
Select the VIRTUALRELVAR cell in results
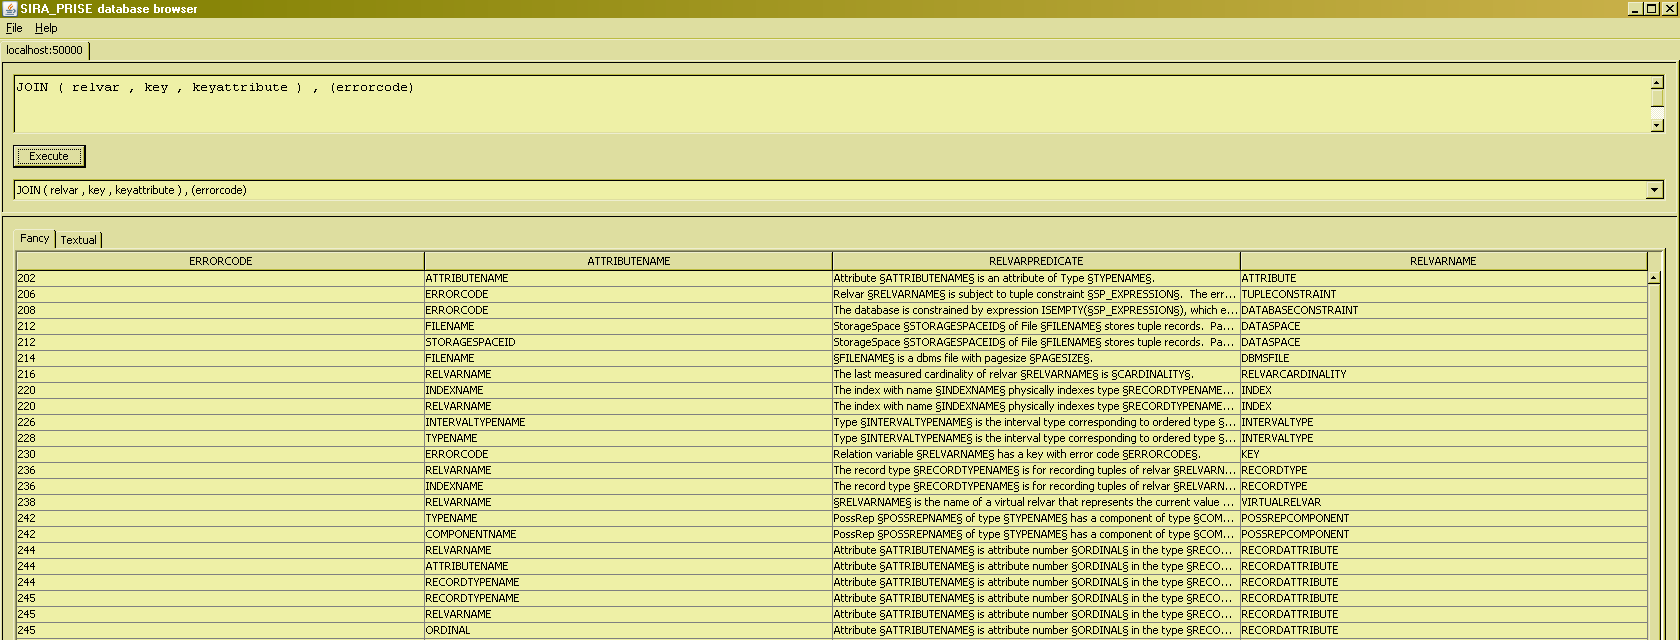click(x=1281, y=502)
